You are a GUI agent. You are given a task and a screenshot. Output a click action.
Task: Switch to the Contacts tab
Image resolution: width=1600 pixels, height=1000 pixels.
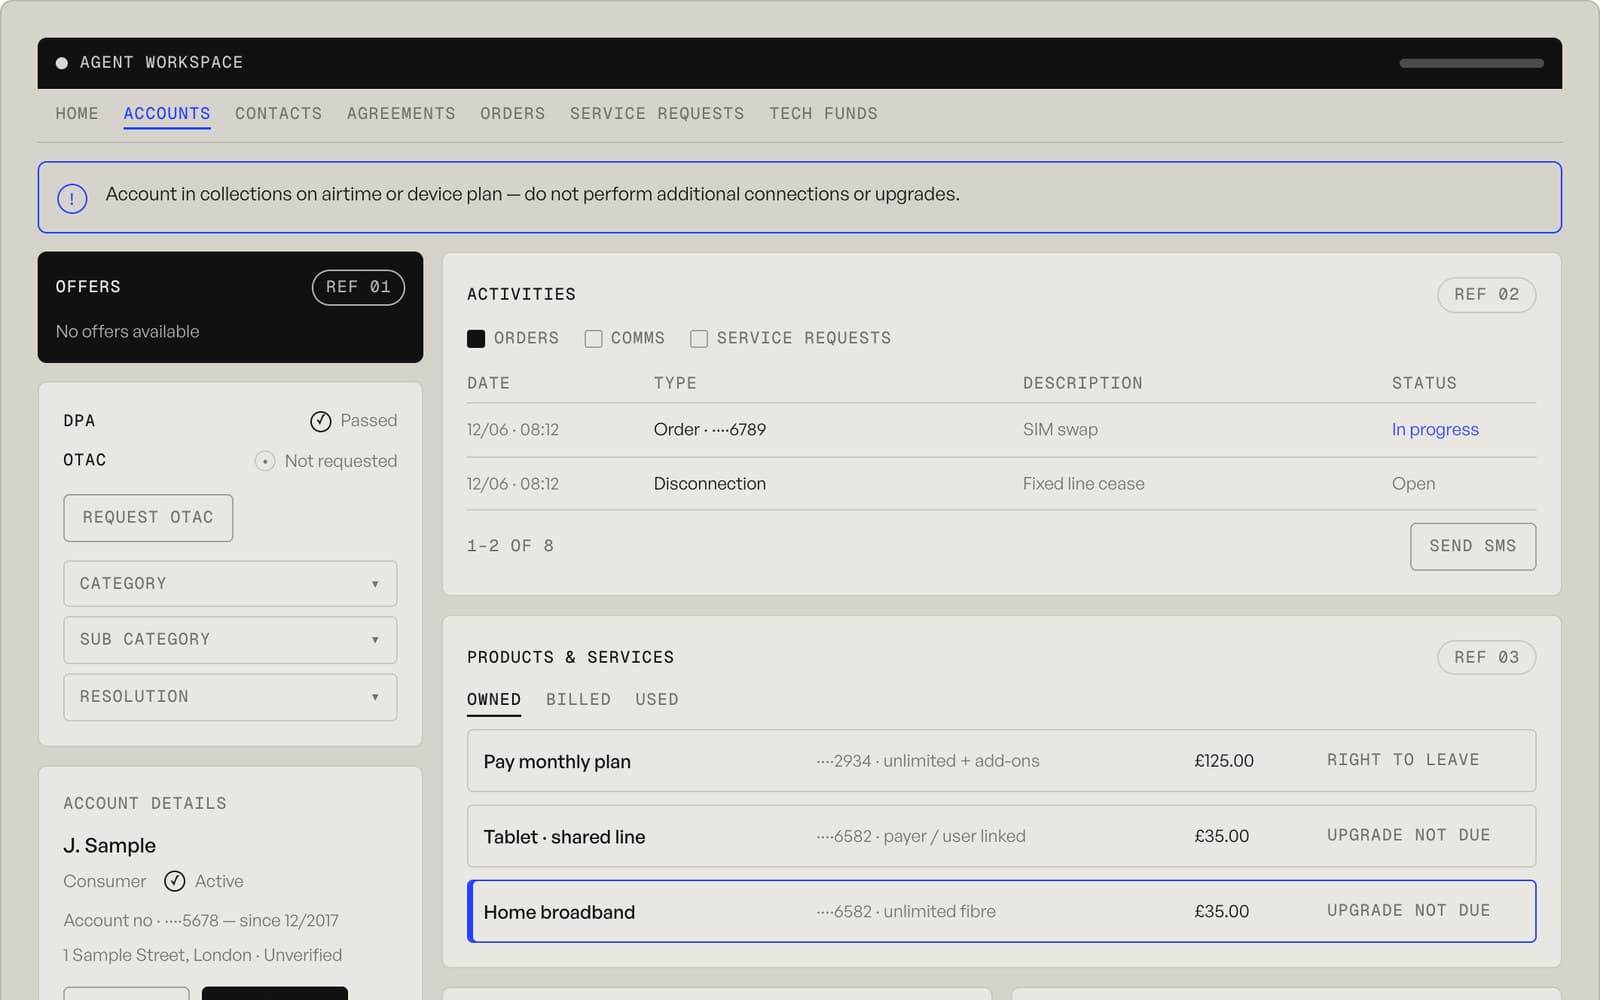(279, 114)
